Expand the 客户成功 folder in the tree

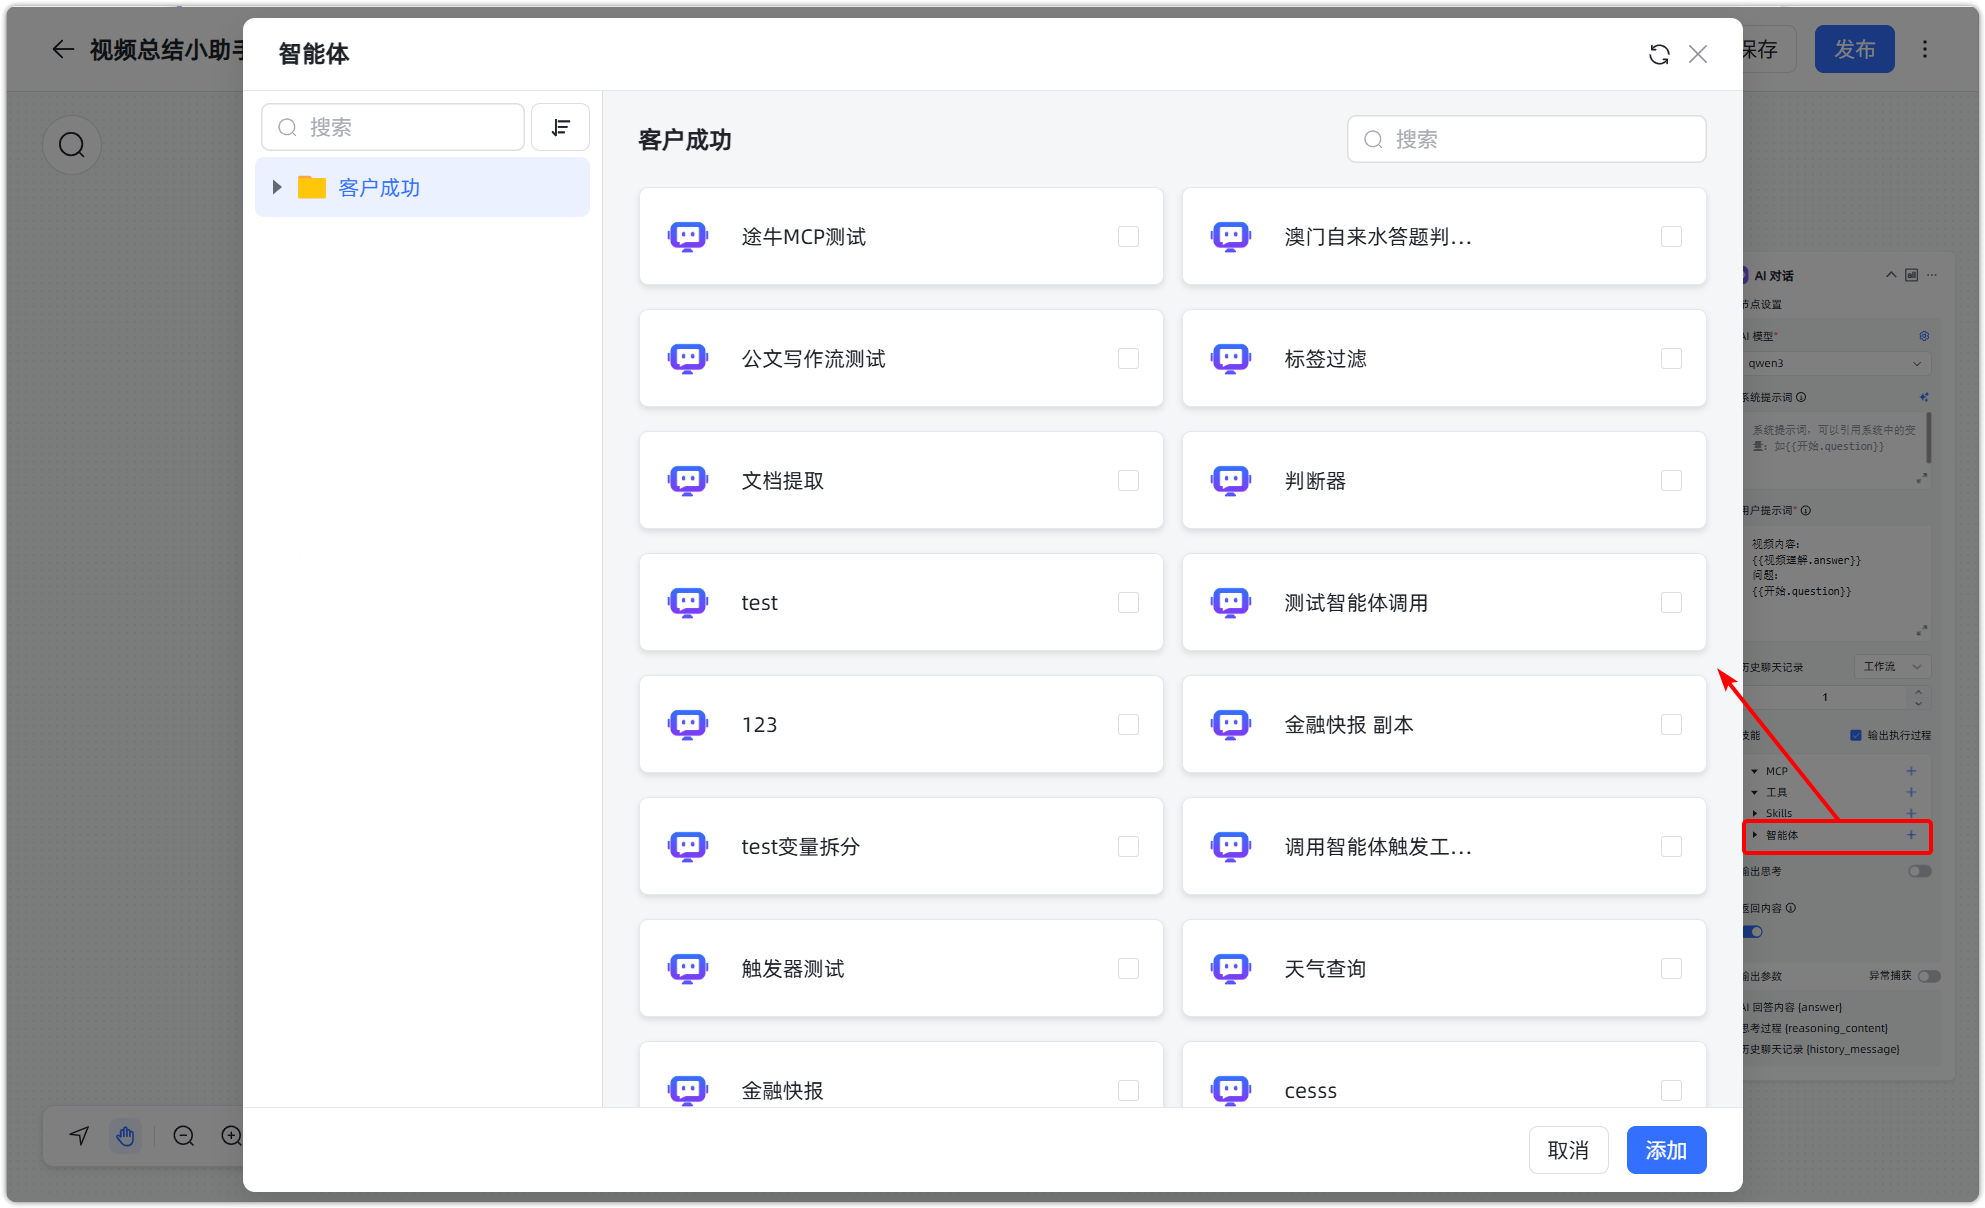coord(277,186)
